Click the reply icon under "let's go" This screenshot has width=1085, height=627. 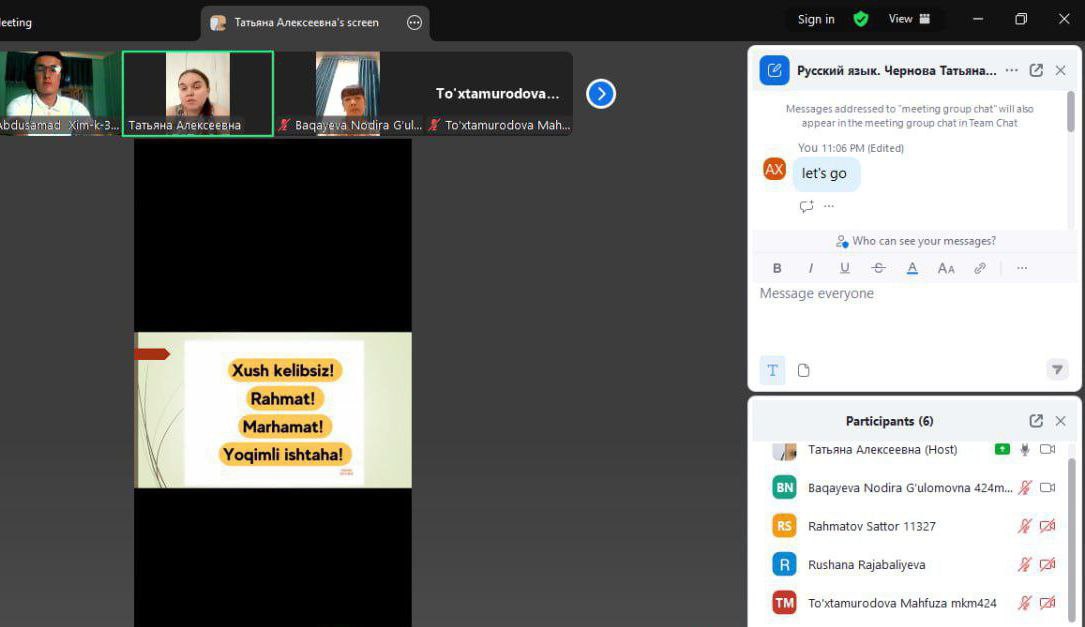click(806, 206)
